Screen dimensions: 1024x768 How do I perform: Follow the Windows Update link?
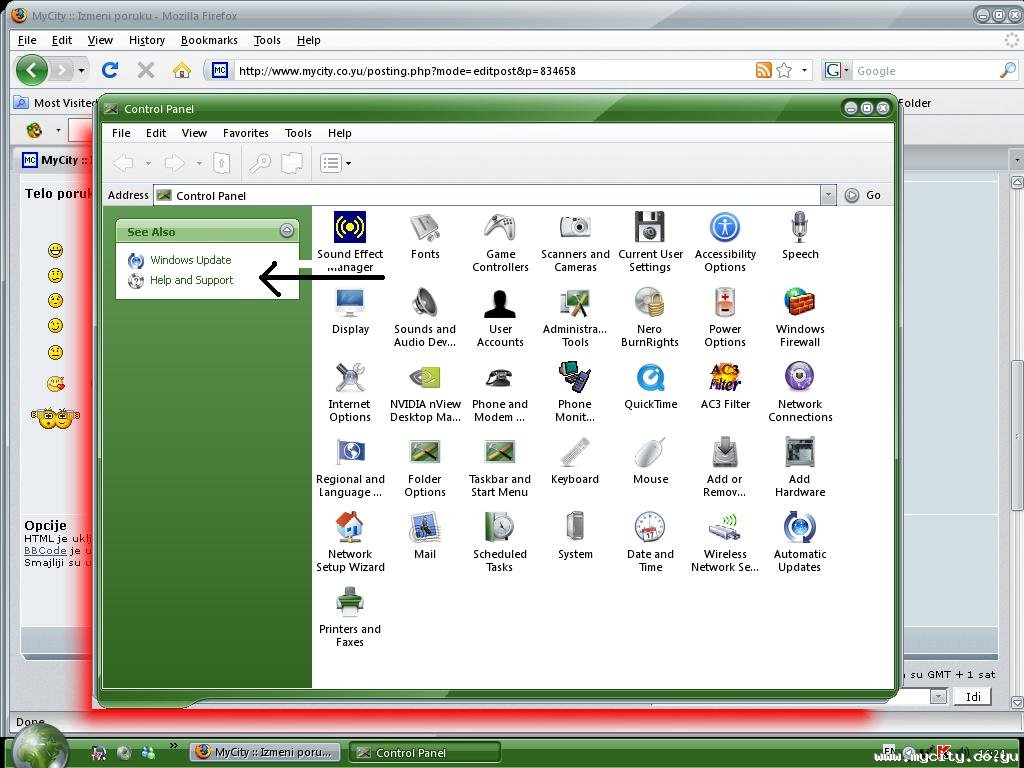(x=191, y=260)
